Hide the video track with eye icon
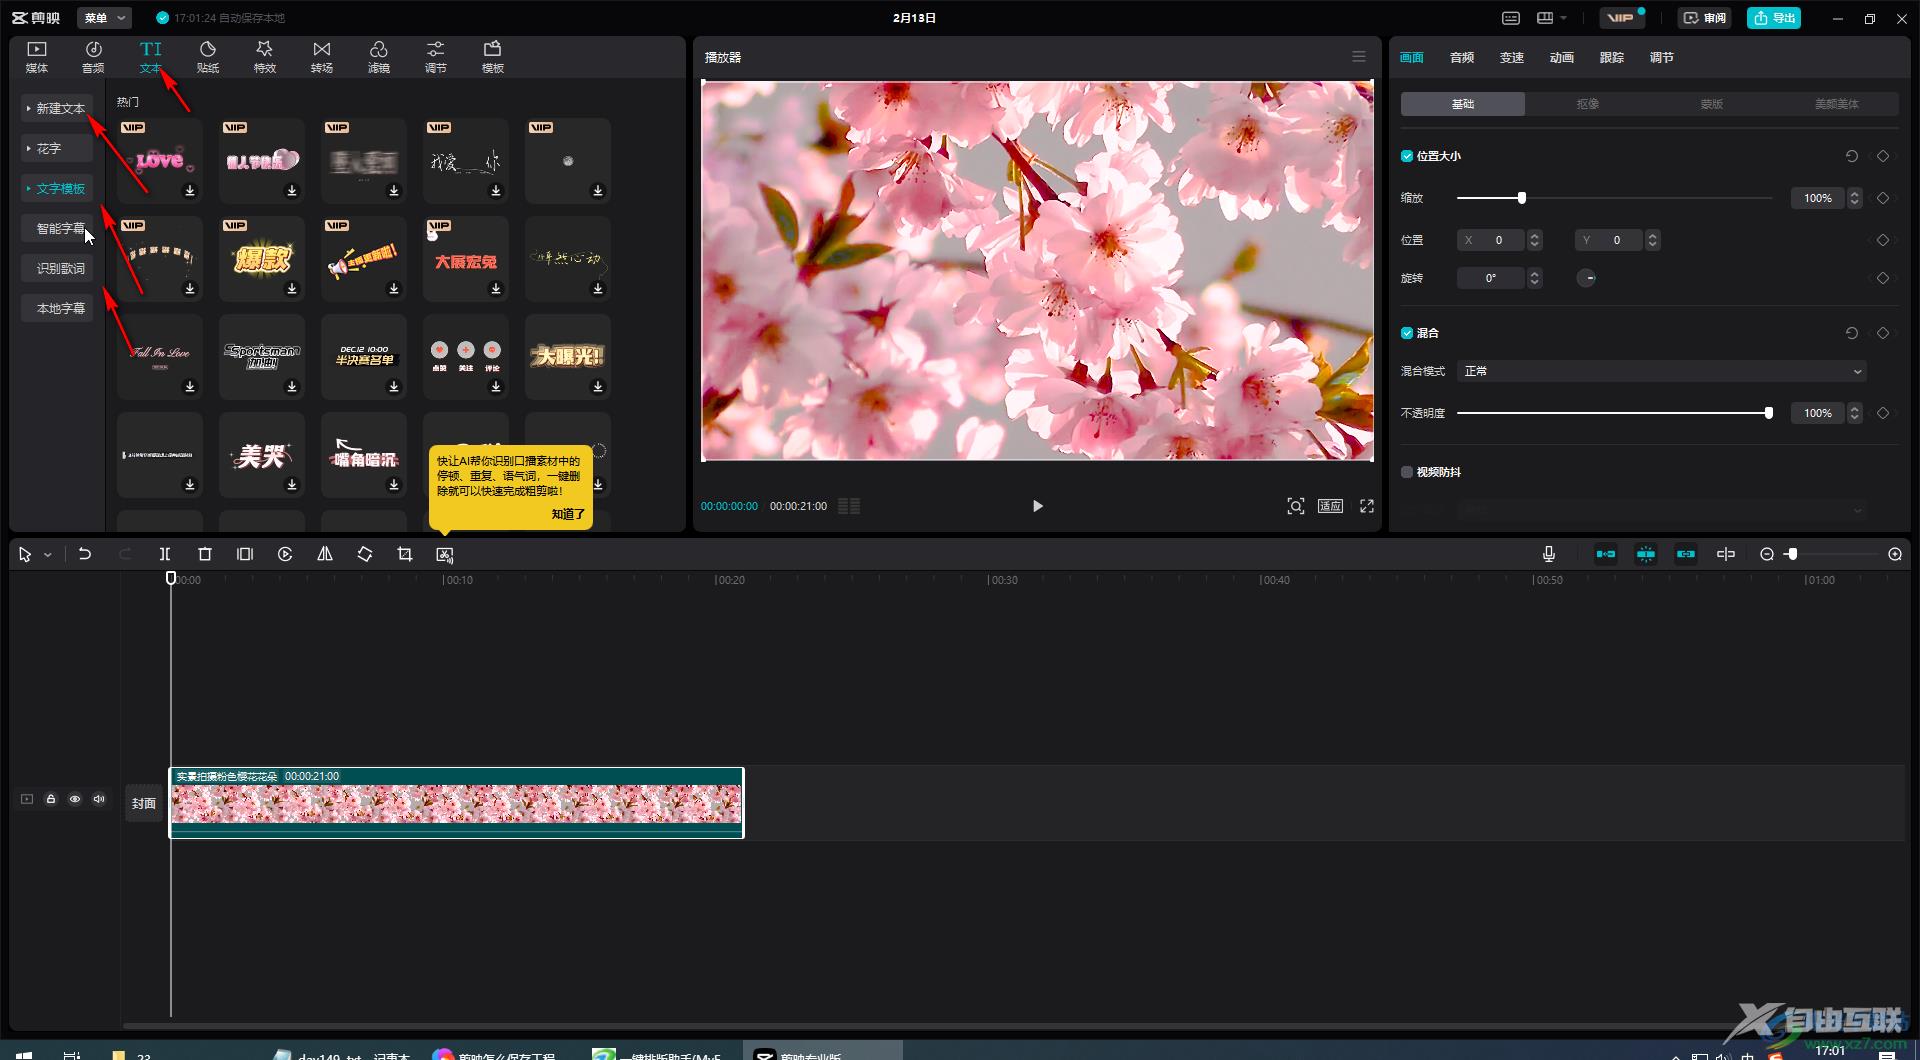The width and height of the screenshot is (1920, 1060). coord(75,799)
